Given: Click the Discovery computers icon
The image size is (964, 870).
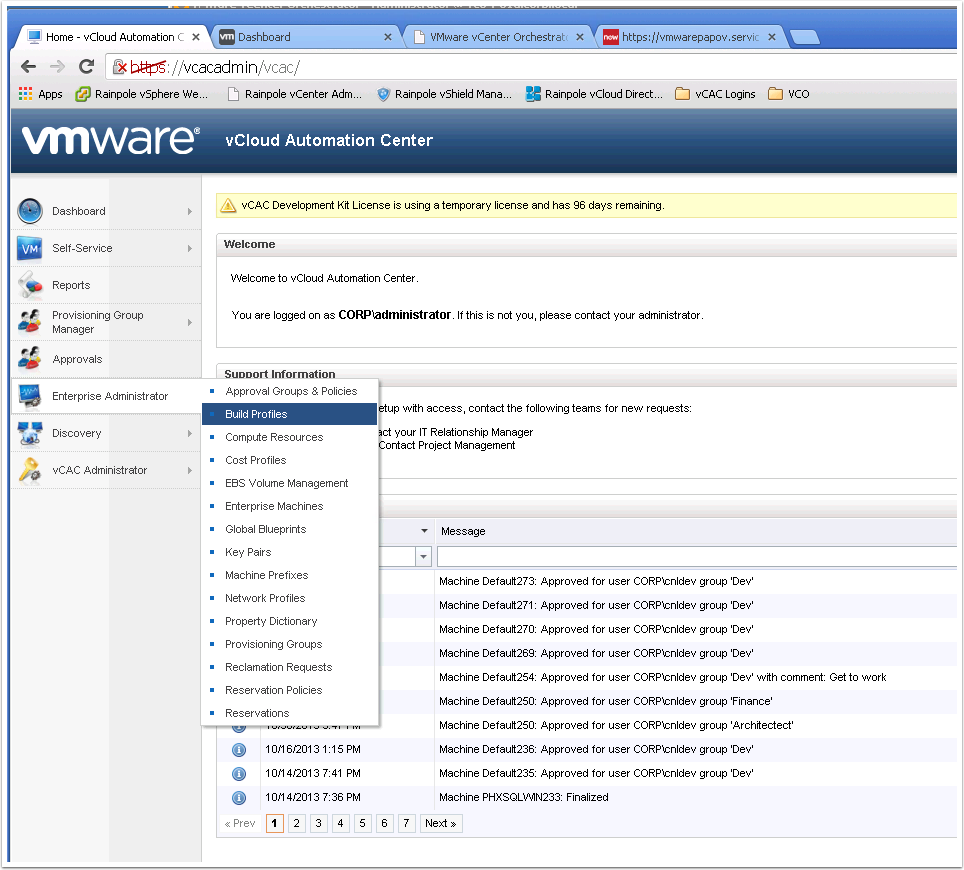Looking at the screenshot, I should (x=30, y=433).
